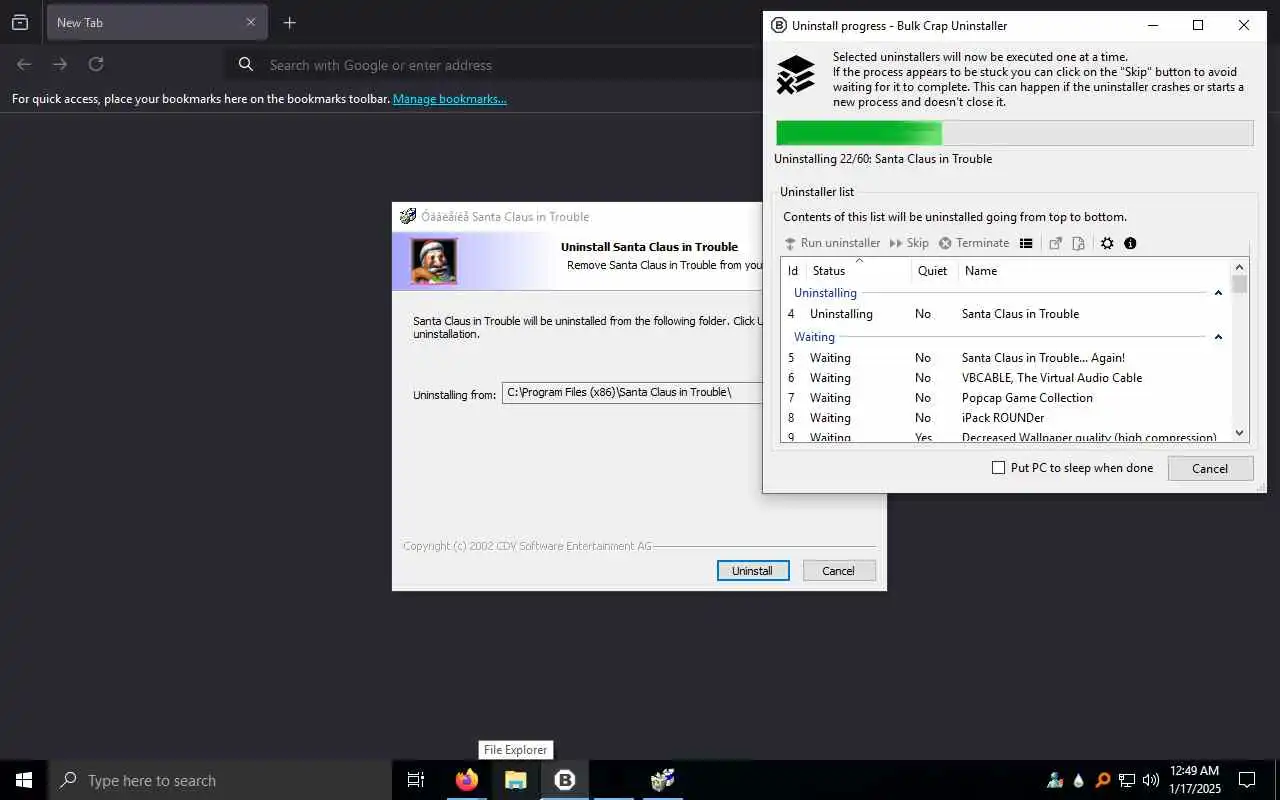The image size is (1280, 800).
Task: Click Uninstall in Santa Claus wizard
Action: 753,570
